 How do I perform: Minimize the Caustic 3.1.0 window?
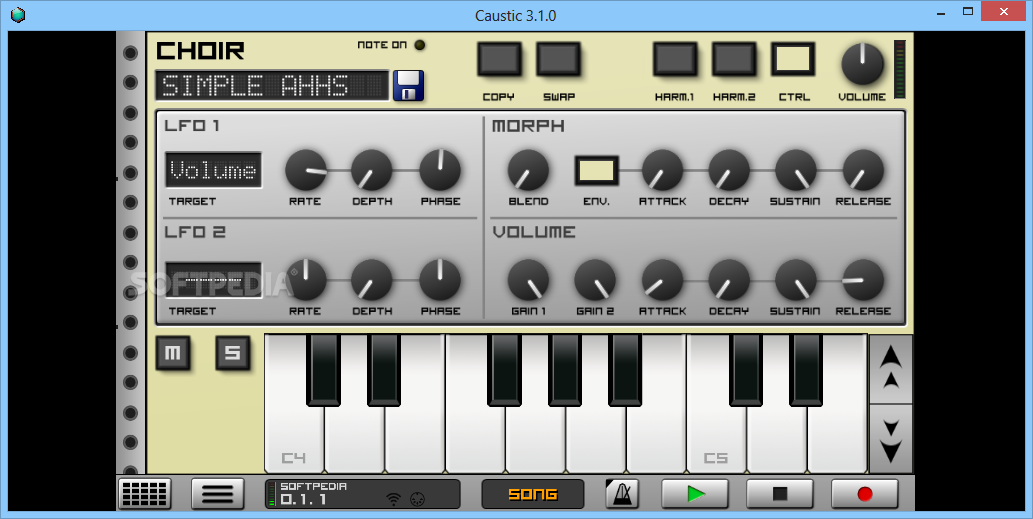click(939, 11)
